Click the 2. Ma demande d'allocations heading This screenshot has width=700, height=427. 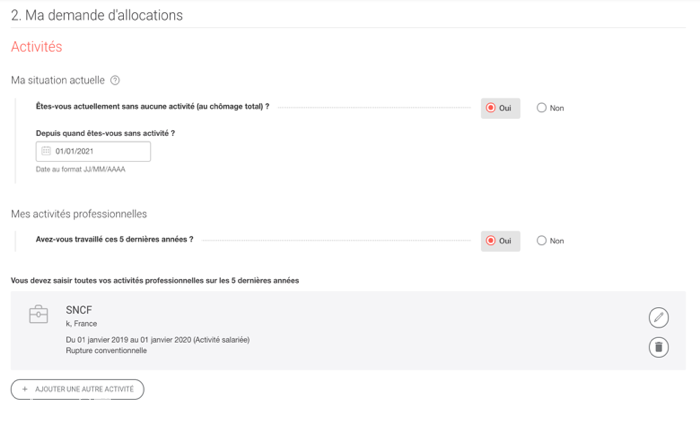97,15
